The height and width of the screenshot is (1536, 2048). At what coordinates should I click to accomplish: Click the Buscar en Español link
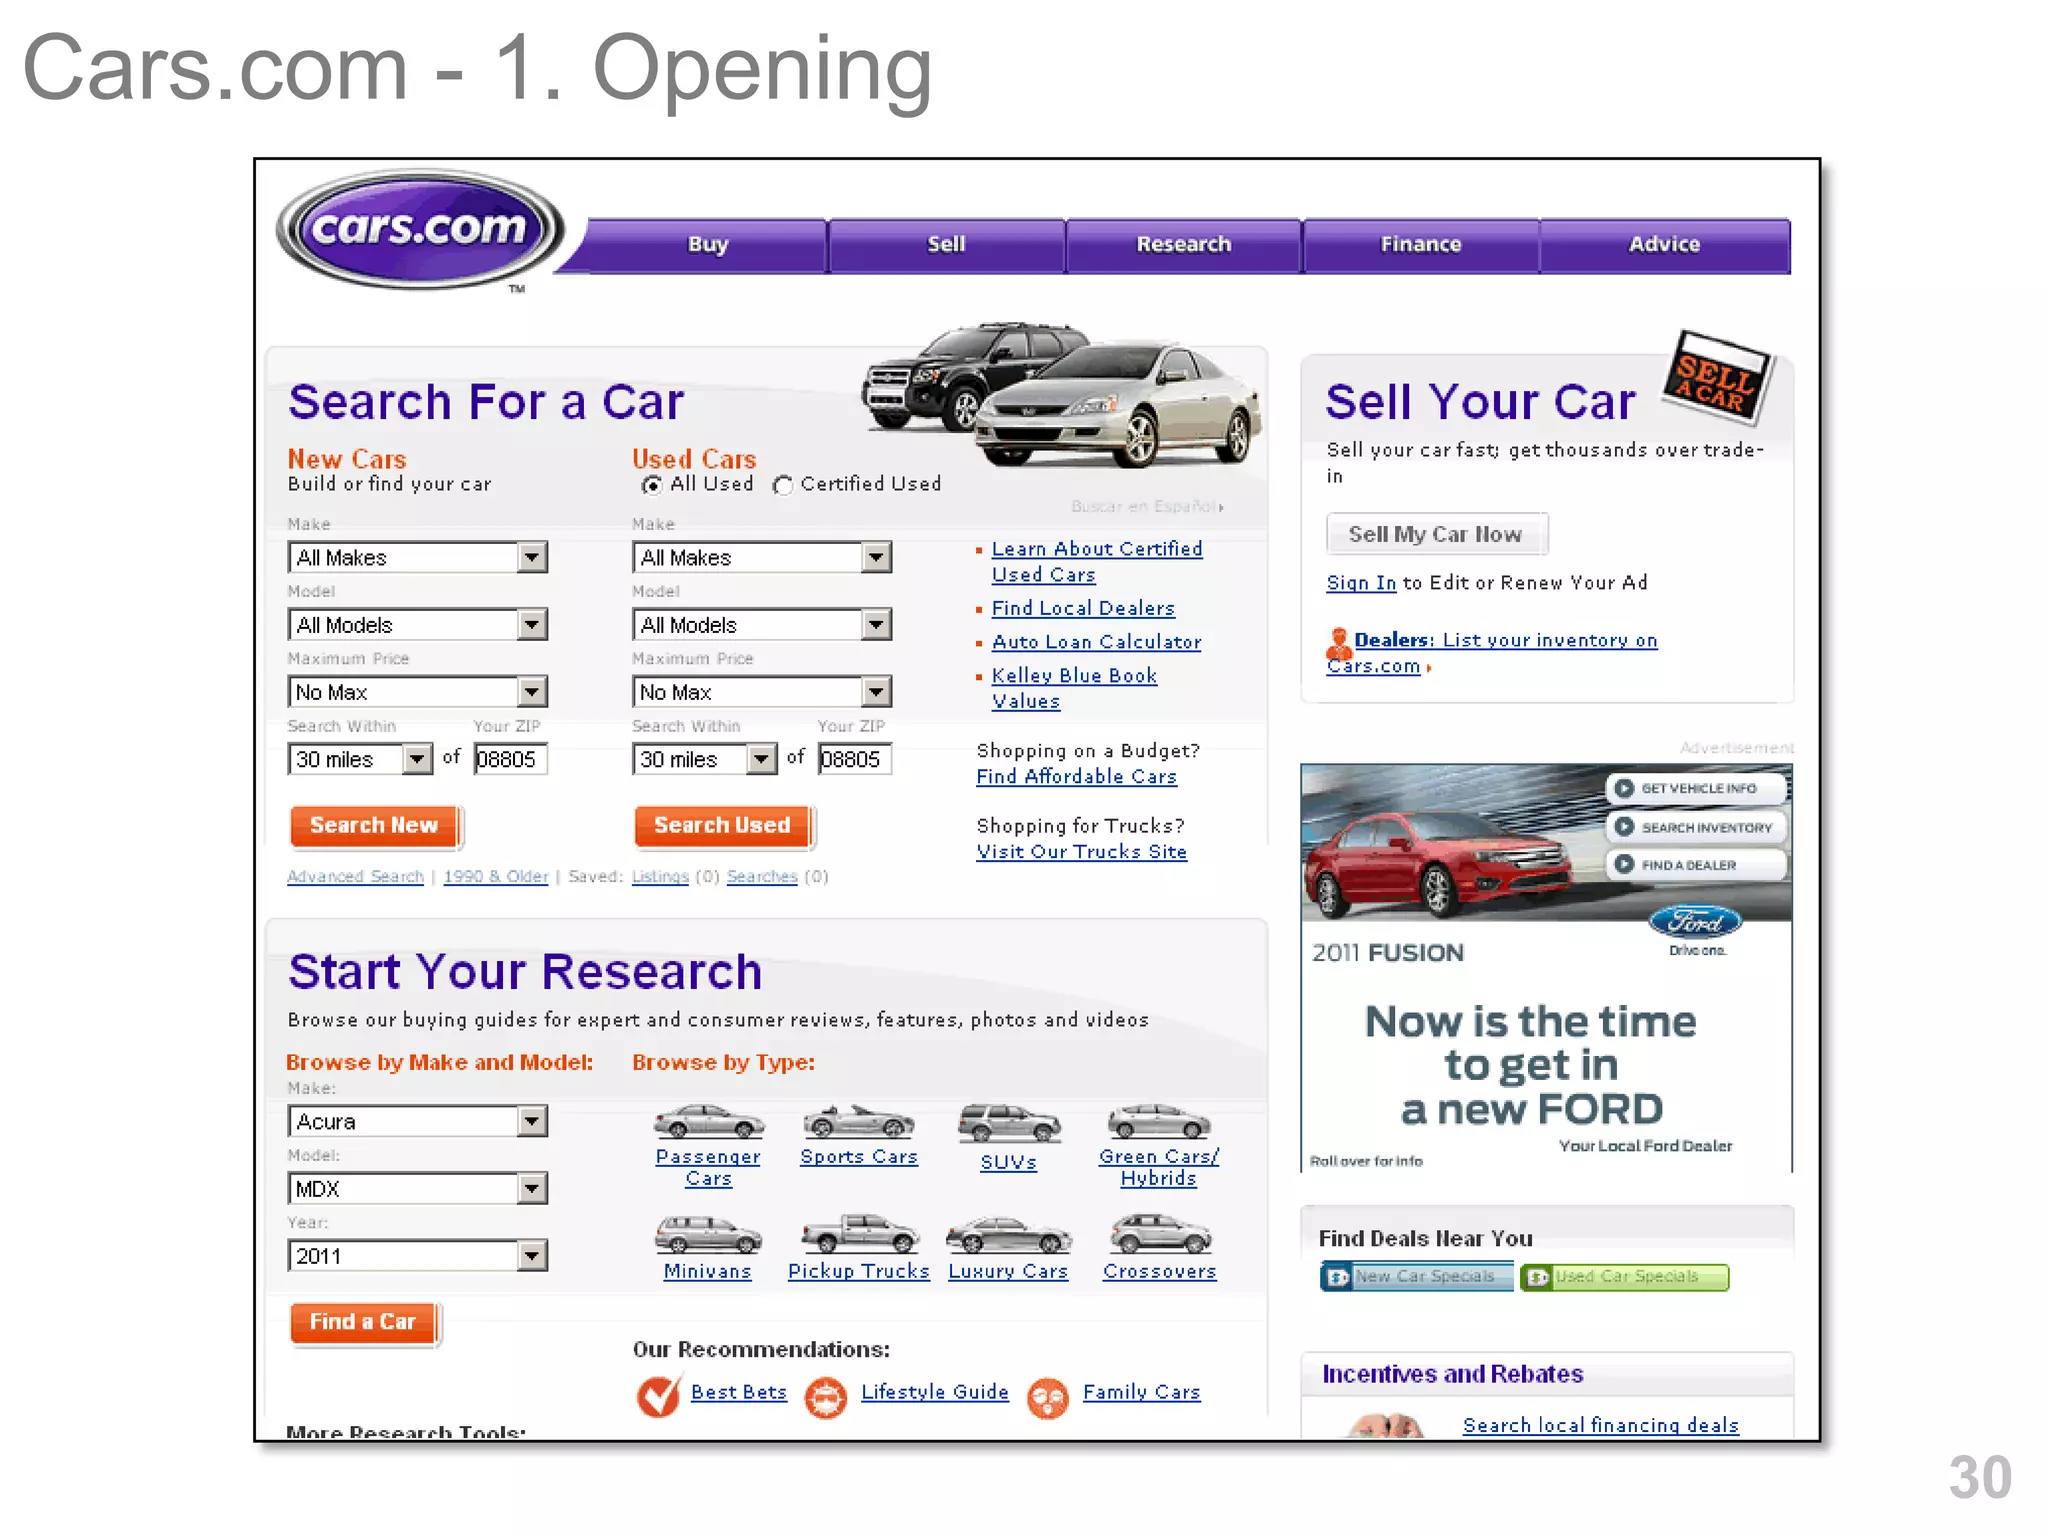click(1147, 507)
